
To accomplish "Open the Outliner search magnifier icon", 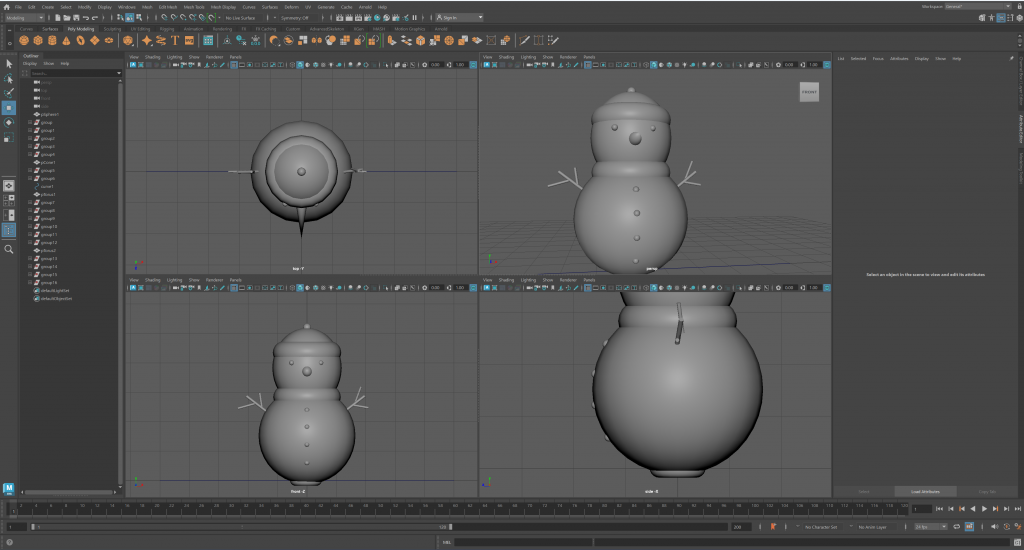I will (x=9, y=249).
